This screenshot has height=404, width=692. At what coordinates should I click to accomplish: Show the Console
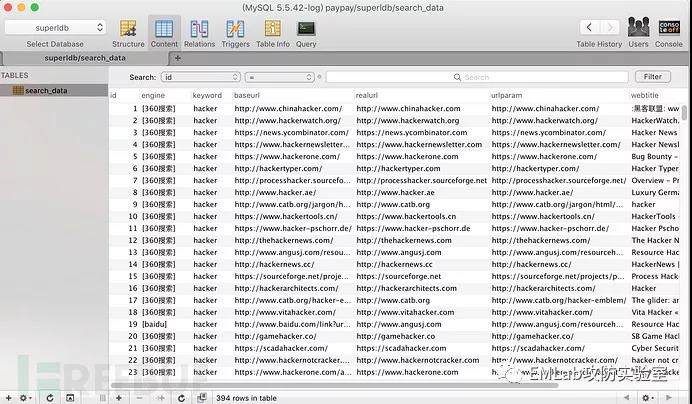point(669,32)
